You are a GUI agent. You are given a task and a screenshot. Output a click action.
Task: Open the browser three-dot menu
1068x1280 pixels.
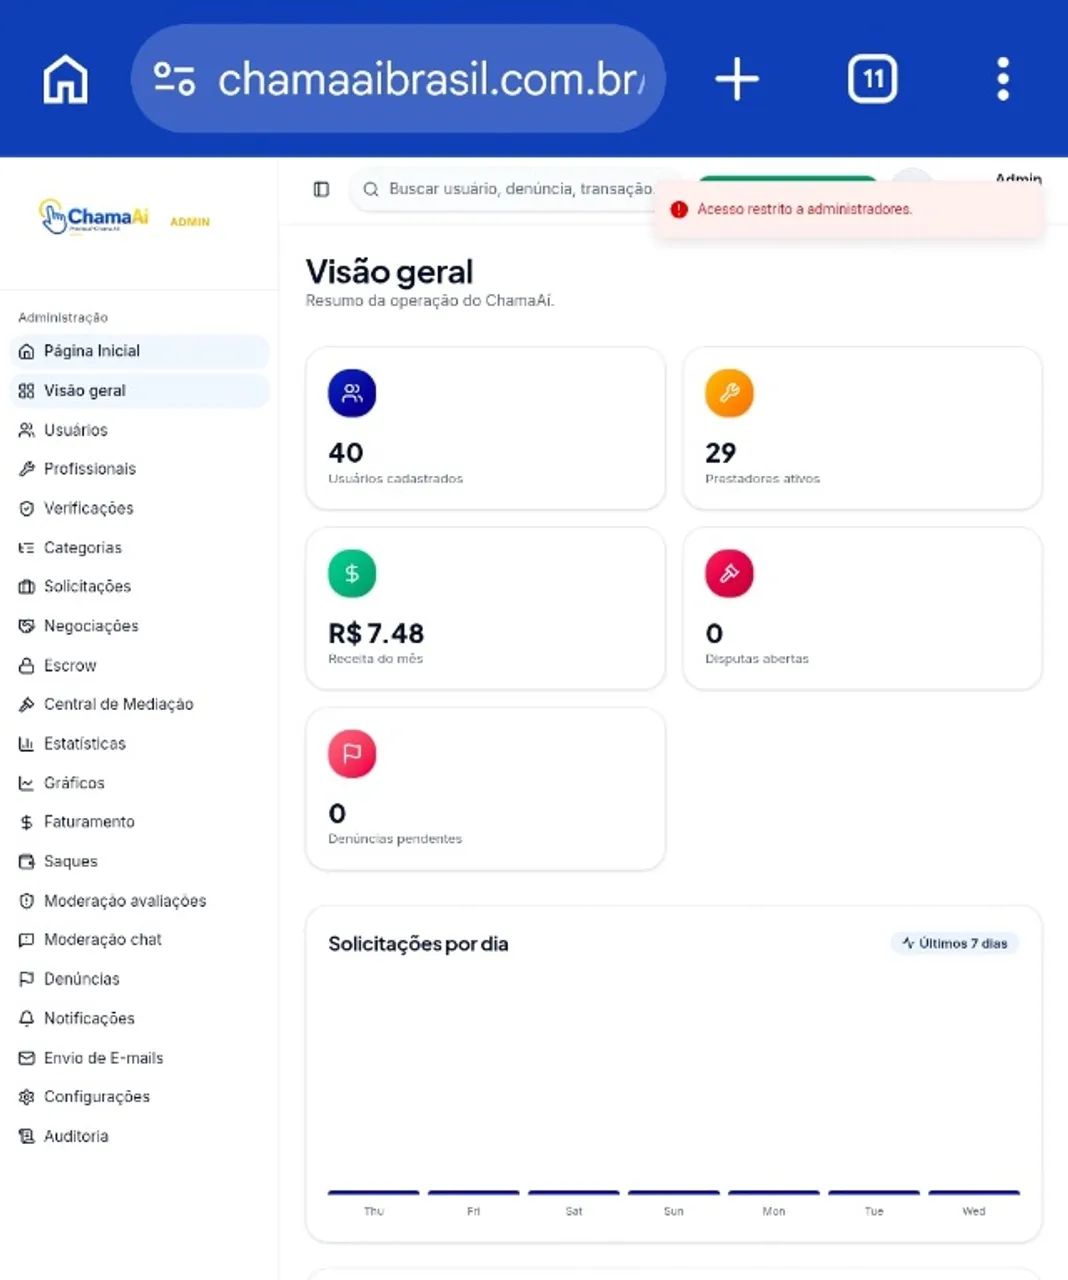coord(1003,79)
